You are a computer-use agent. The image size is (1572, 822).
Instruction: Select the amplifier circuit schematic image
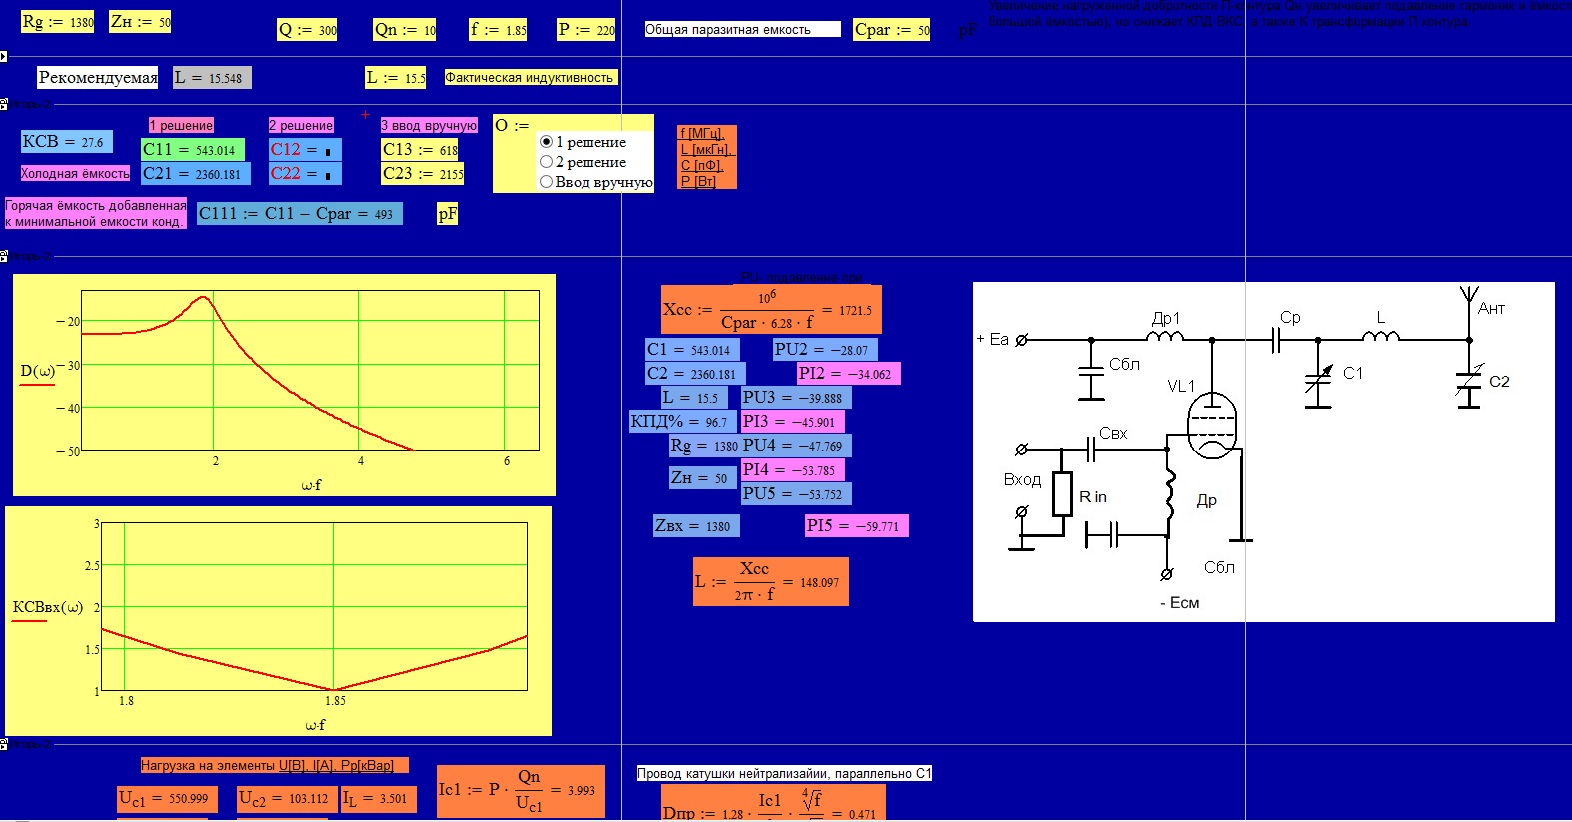[x=1264, y=452]
